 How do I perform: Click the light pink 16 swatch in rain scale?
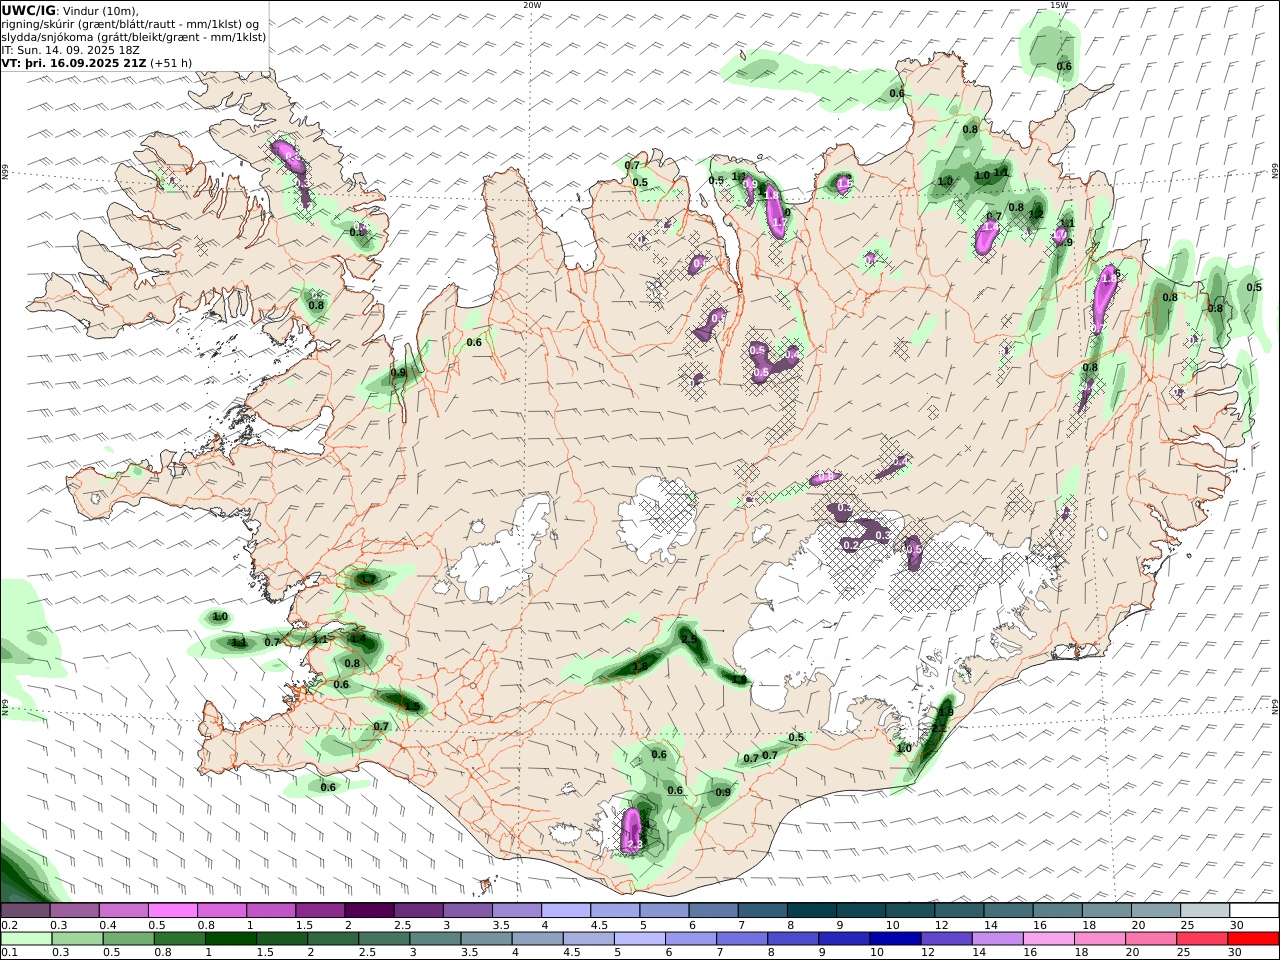click(1048, 939)
